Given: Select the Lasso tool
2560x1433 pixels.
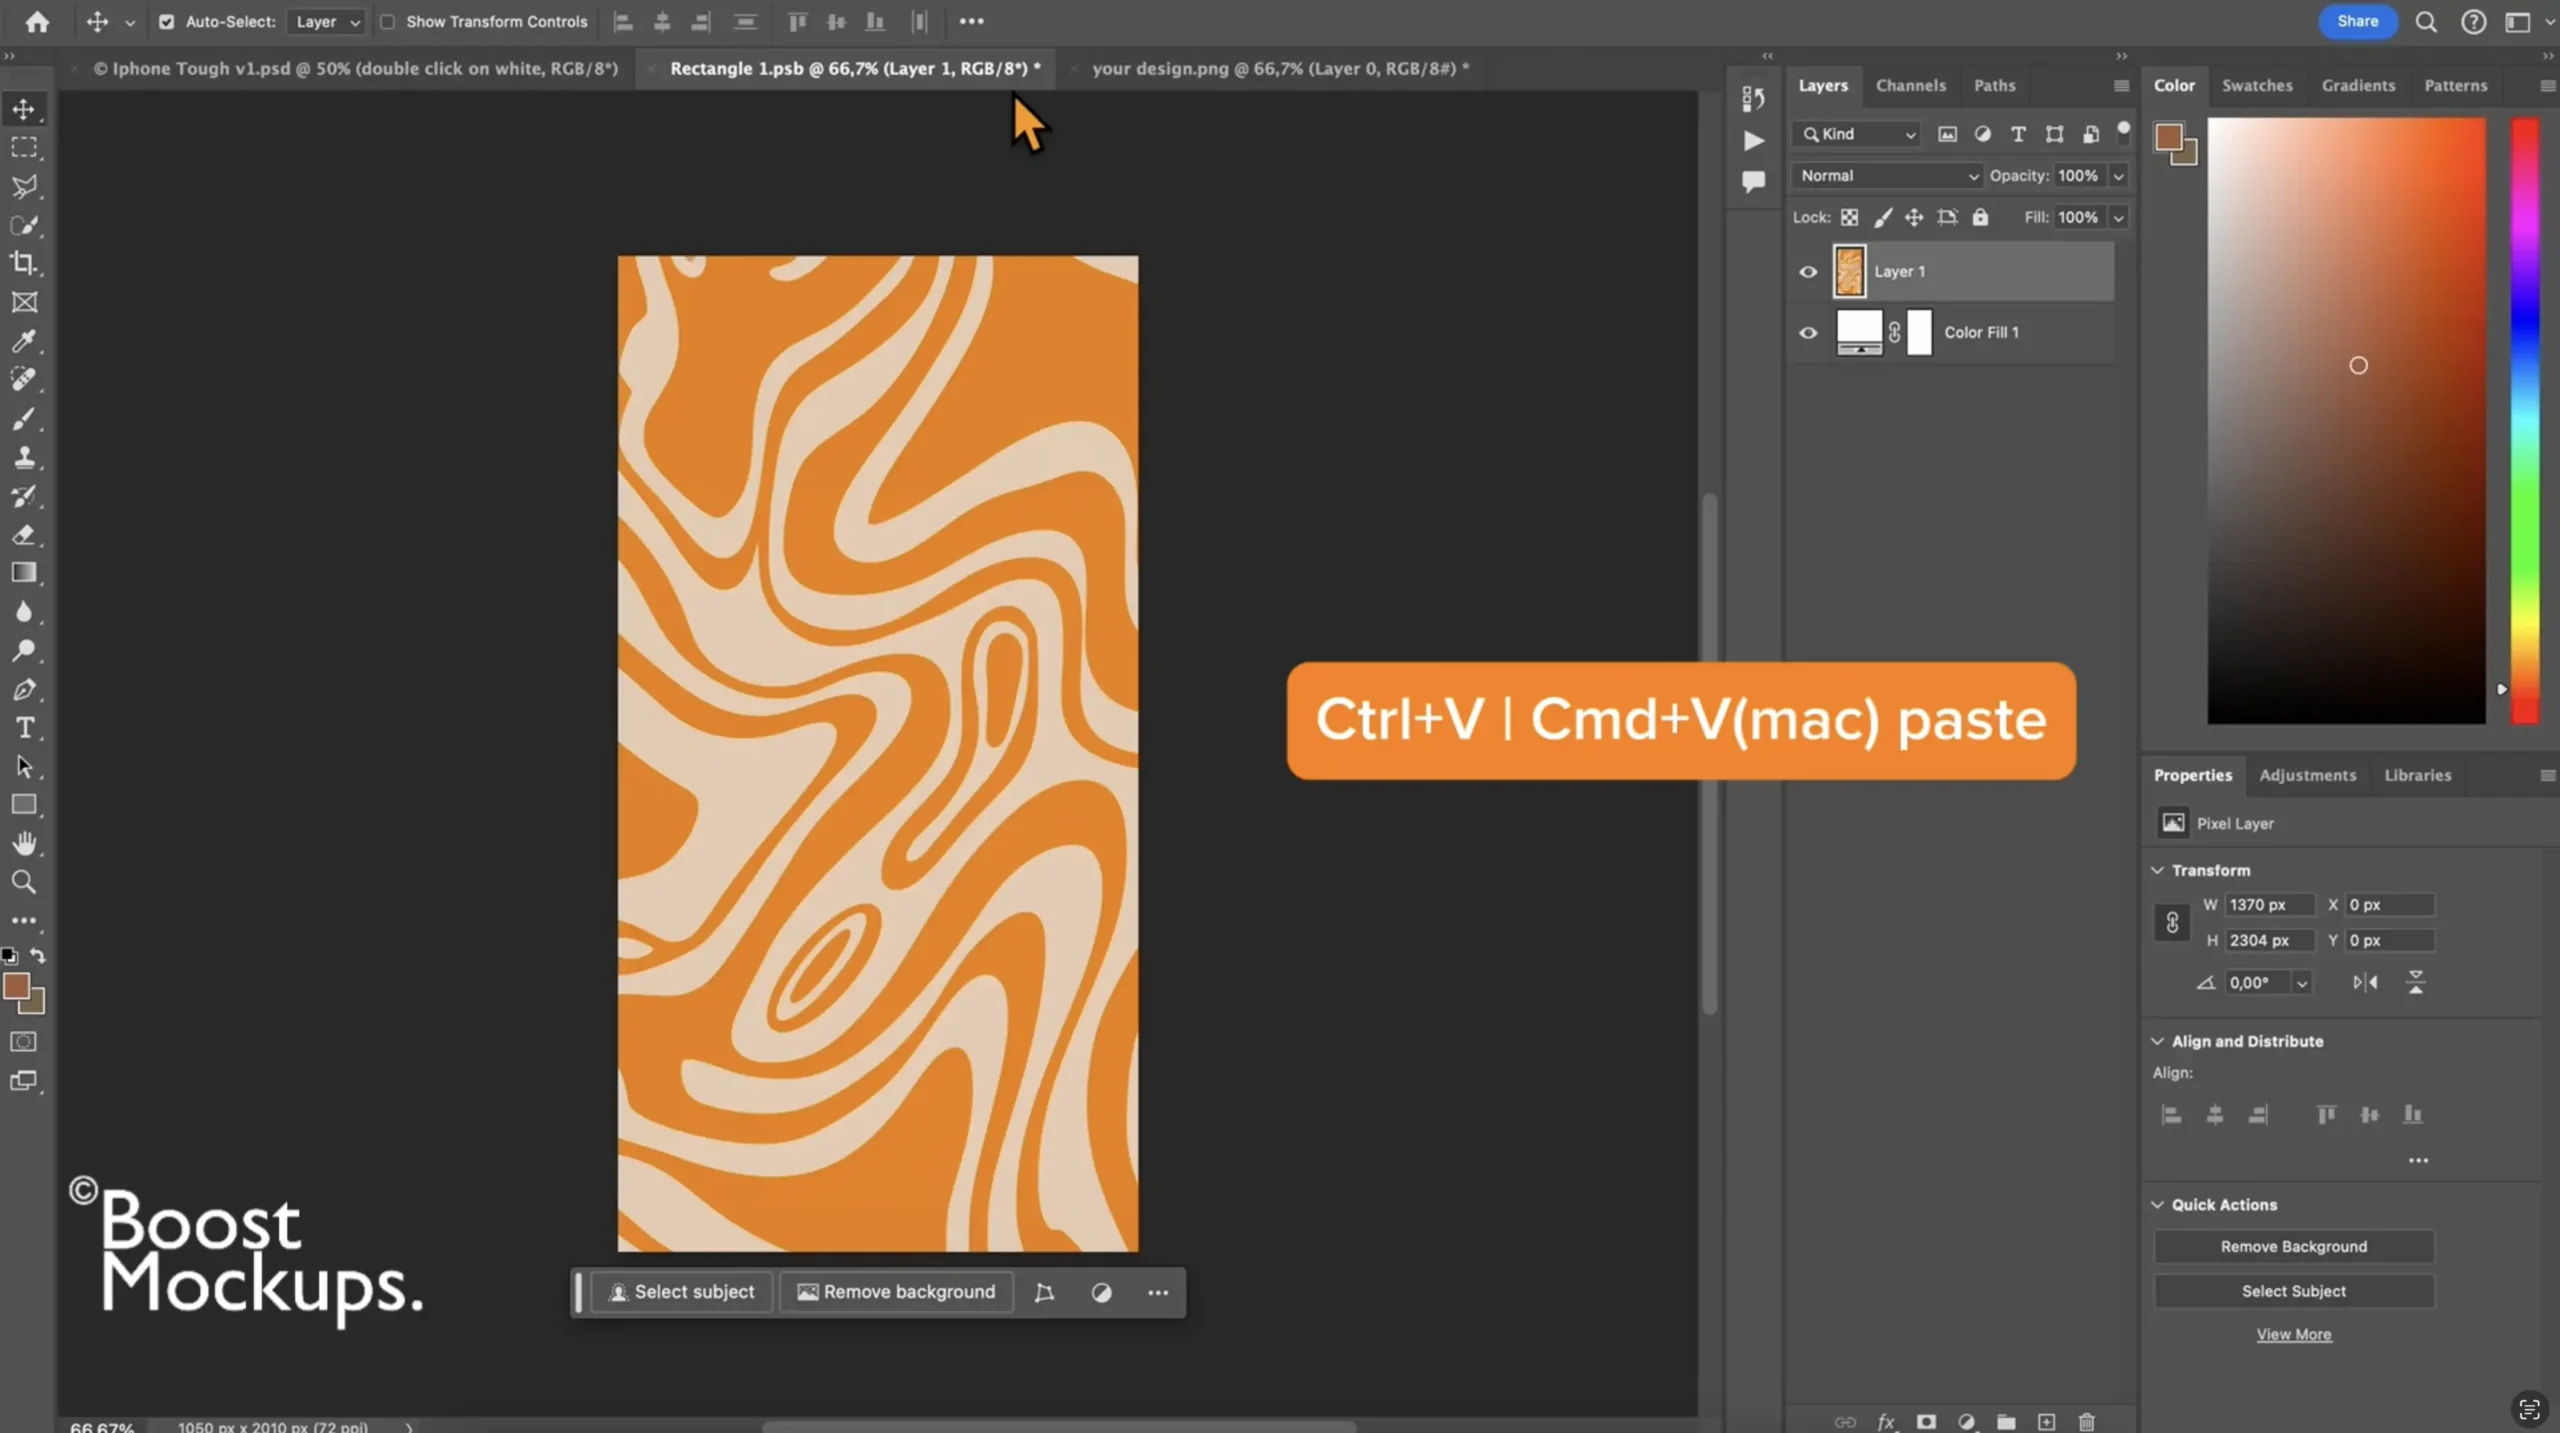Looking at the screenshot, I should 24,187.
